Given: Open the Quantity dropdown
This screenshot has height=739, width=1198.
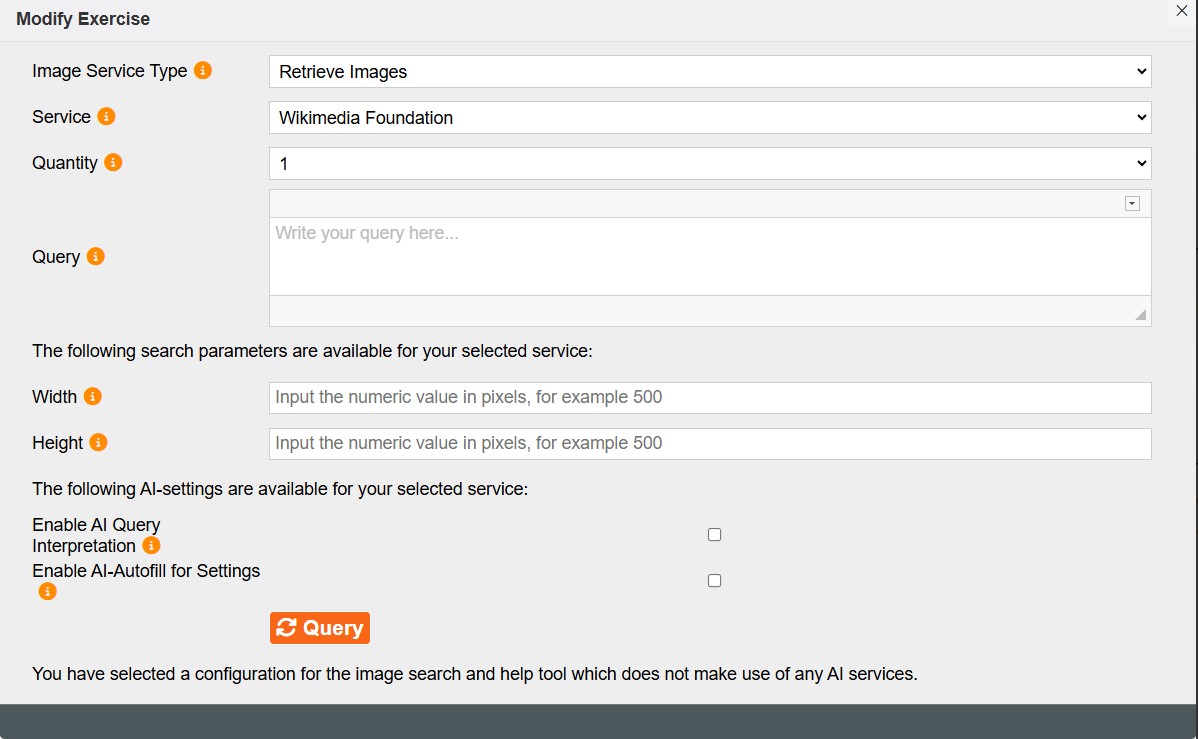Looking at the screenshot, I should 710,163.
